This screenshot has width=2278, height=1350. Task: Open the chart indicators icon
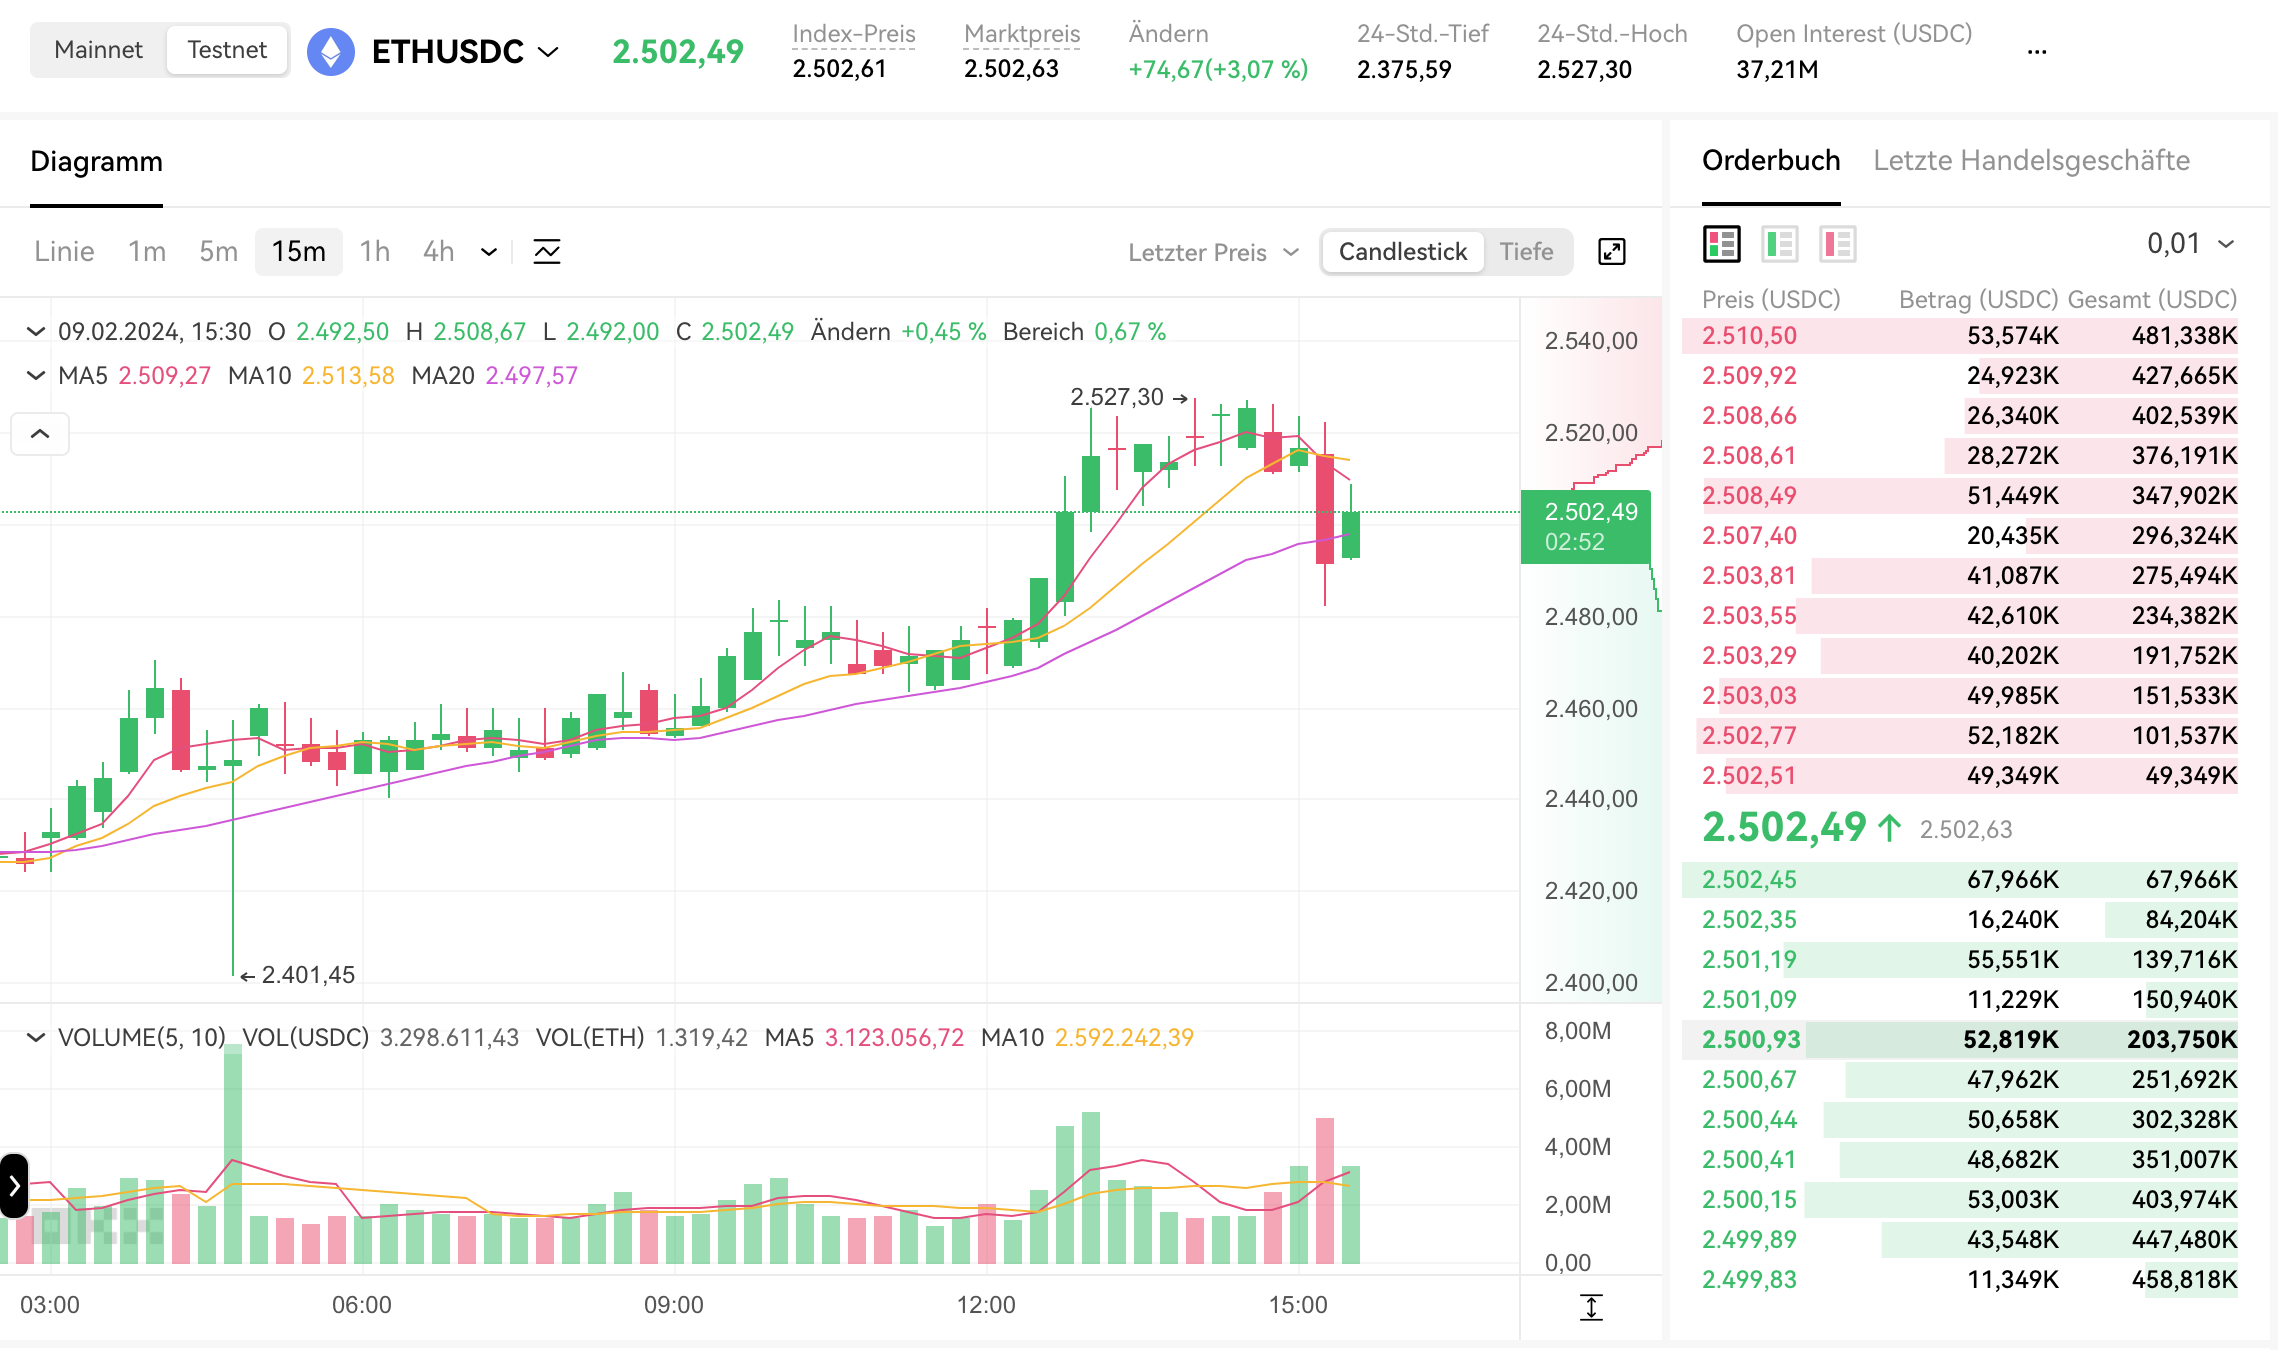coord(547,252)
